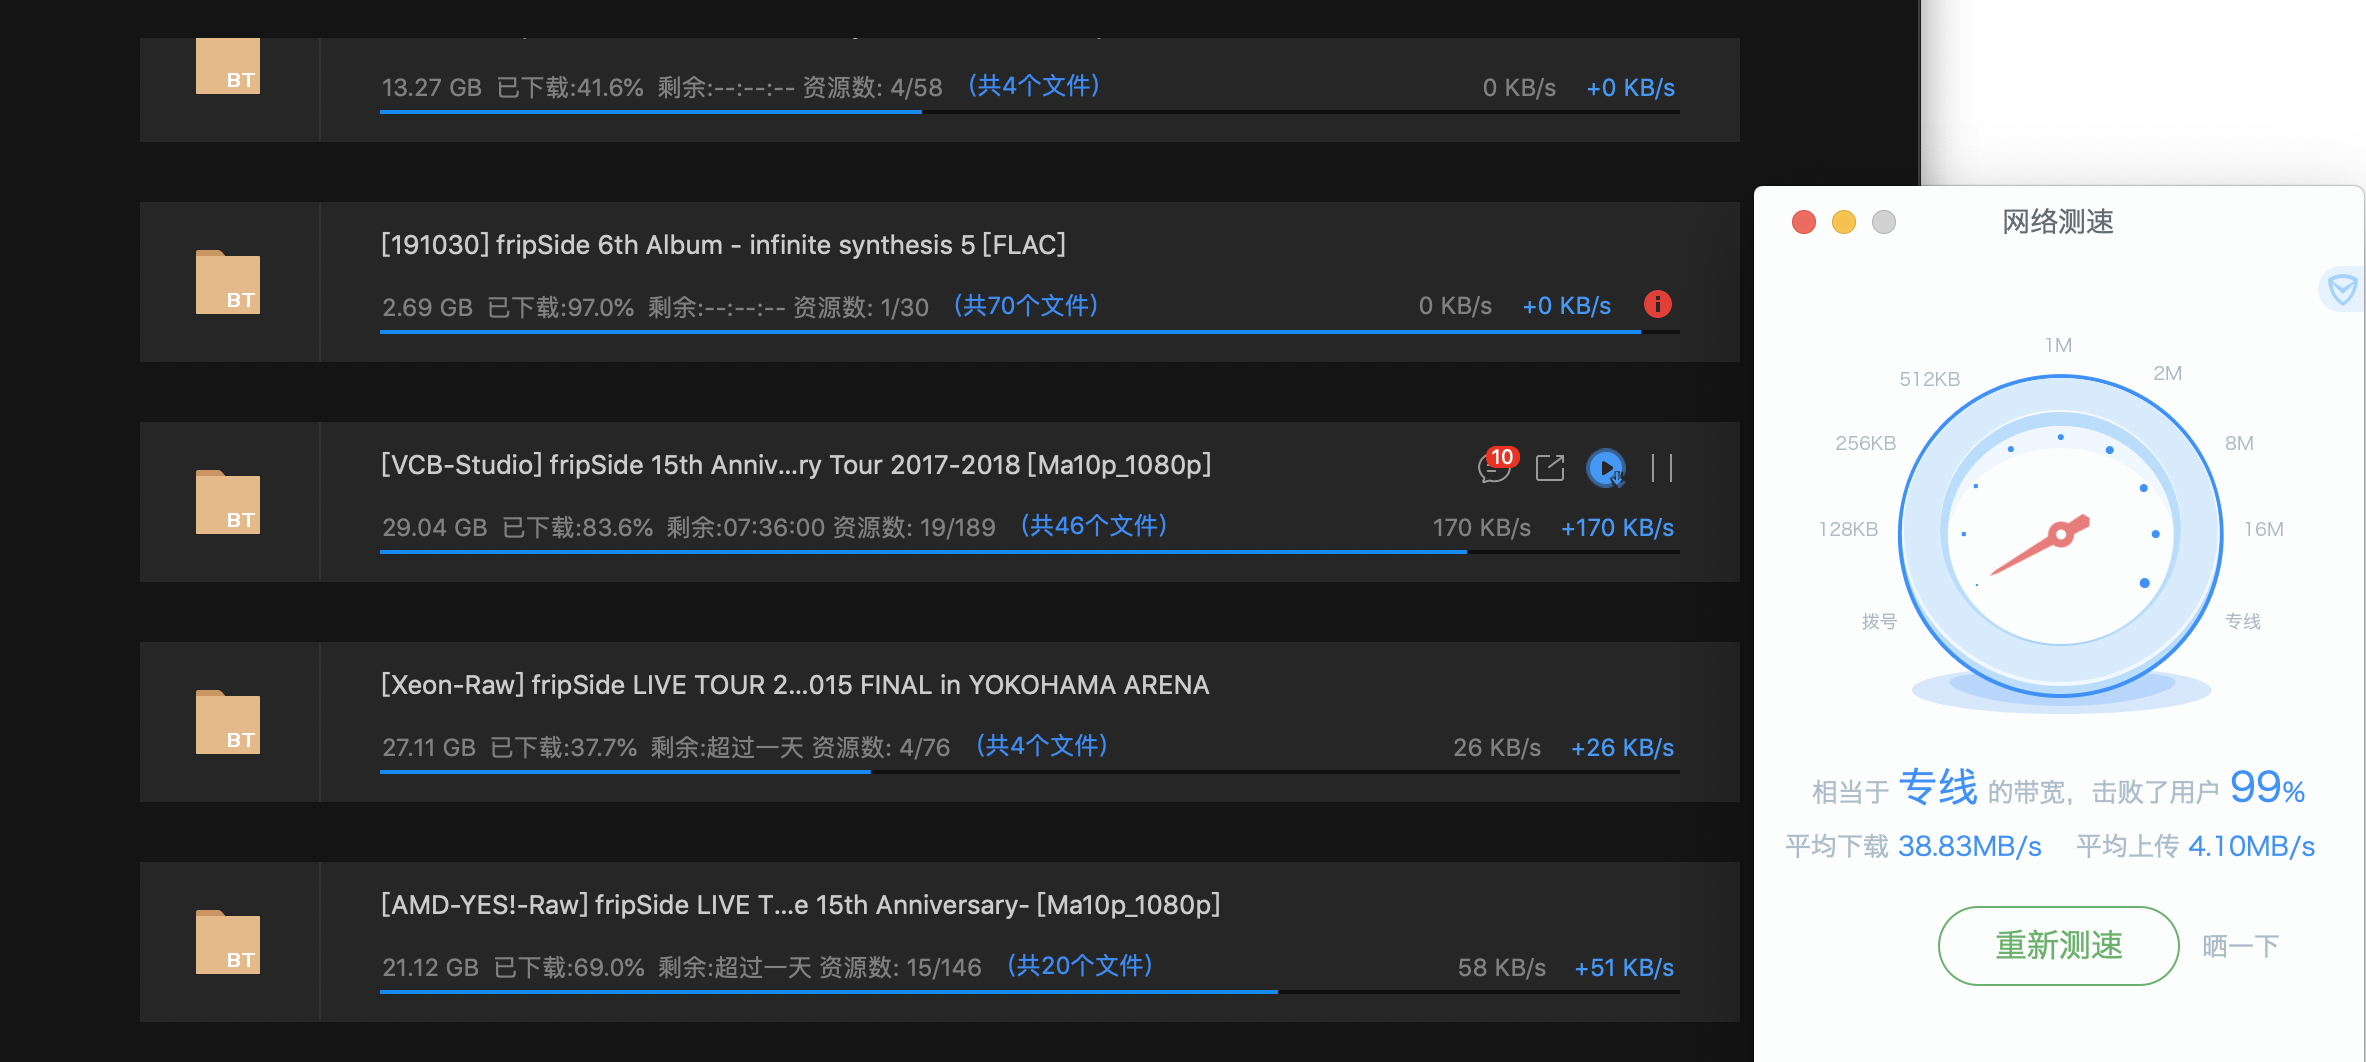Click the play-while-downloading icon

click(x=1606, y=467)
